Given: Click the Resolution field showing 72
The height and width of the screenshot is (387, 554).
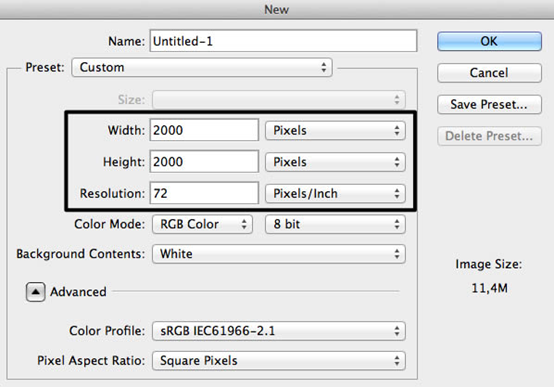Looking at the screenshot, I should coord(204,193).
